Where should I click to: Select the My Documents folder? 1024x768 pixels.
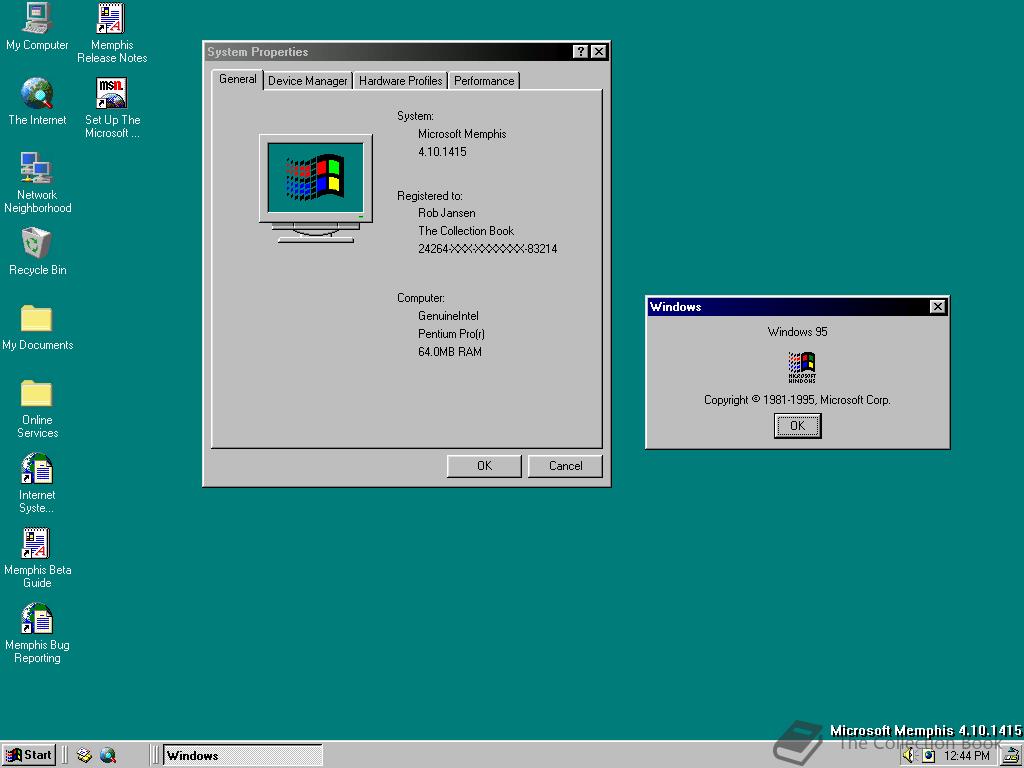pos(37,327)
